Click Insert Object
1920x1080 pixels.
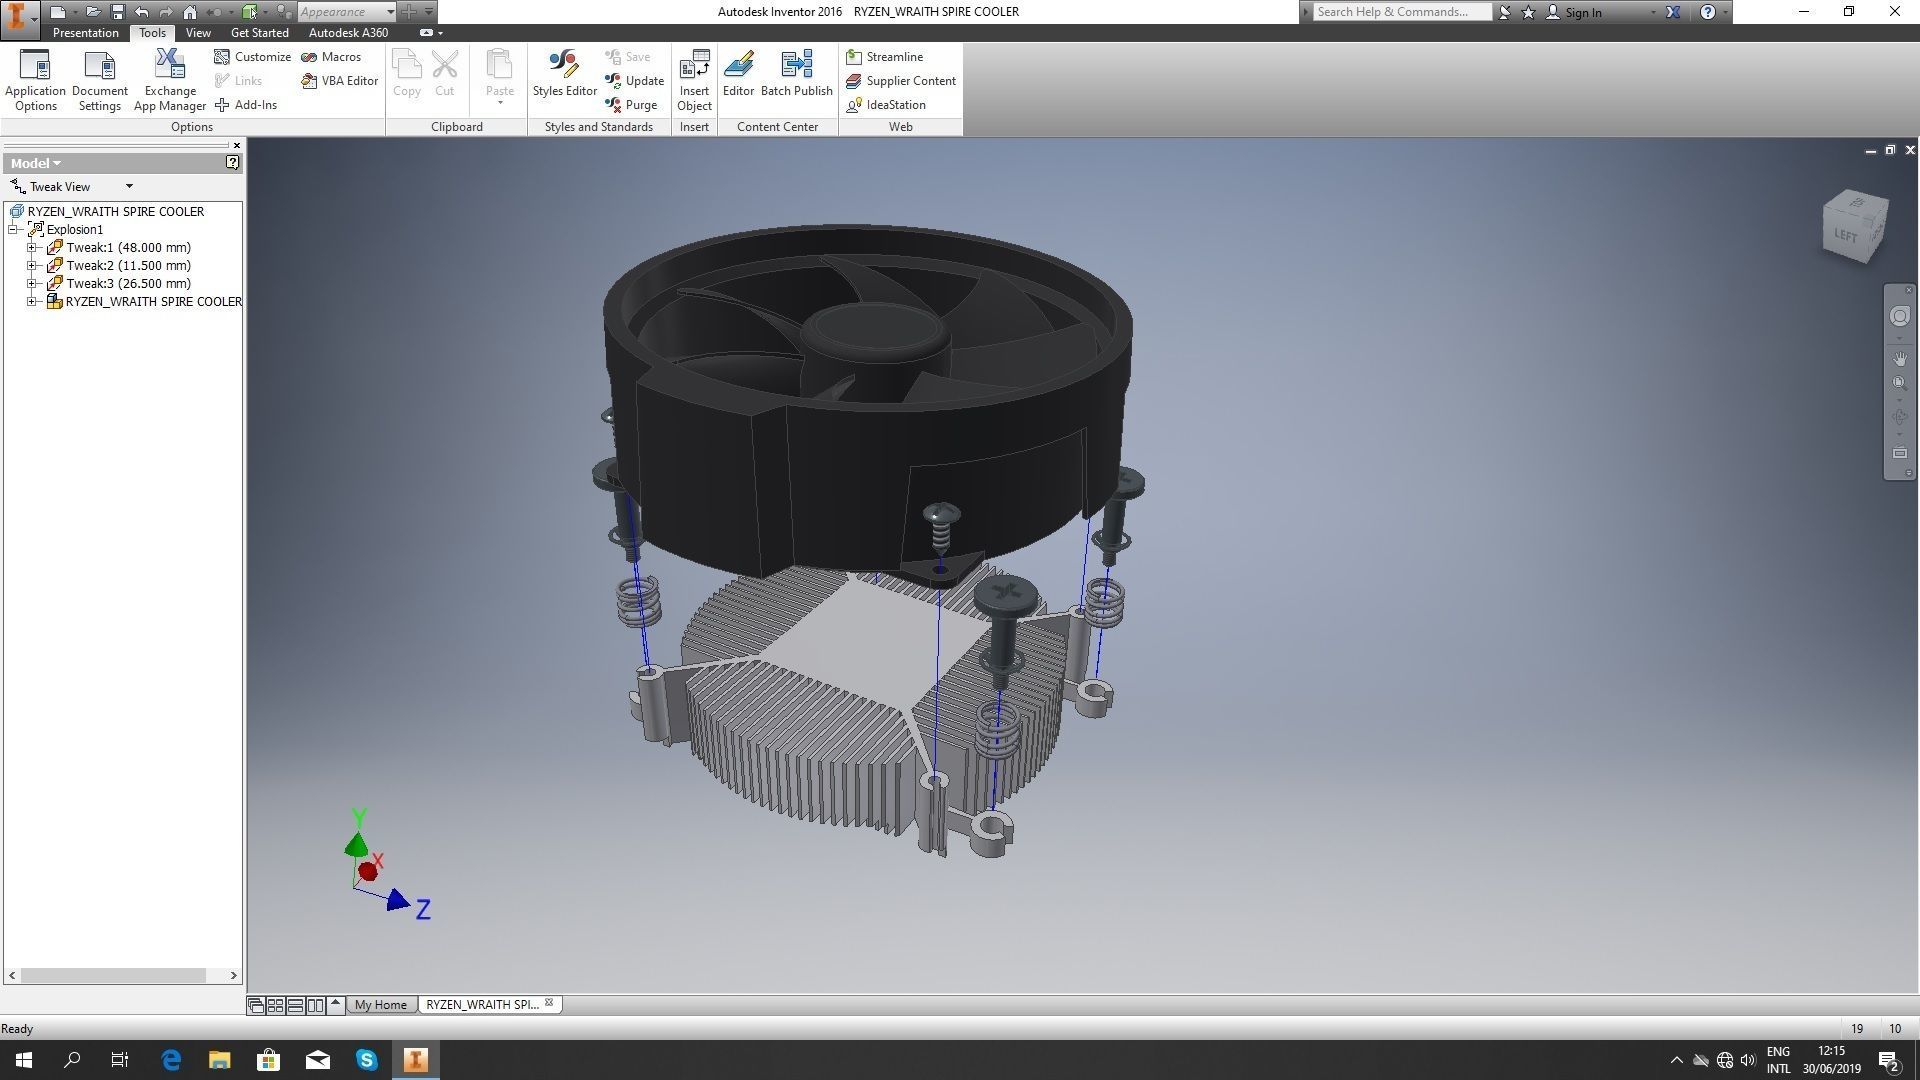[x=694, y=80]
